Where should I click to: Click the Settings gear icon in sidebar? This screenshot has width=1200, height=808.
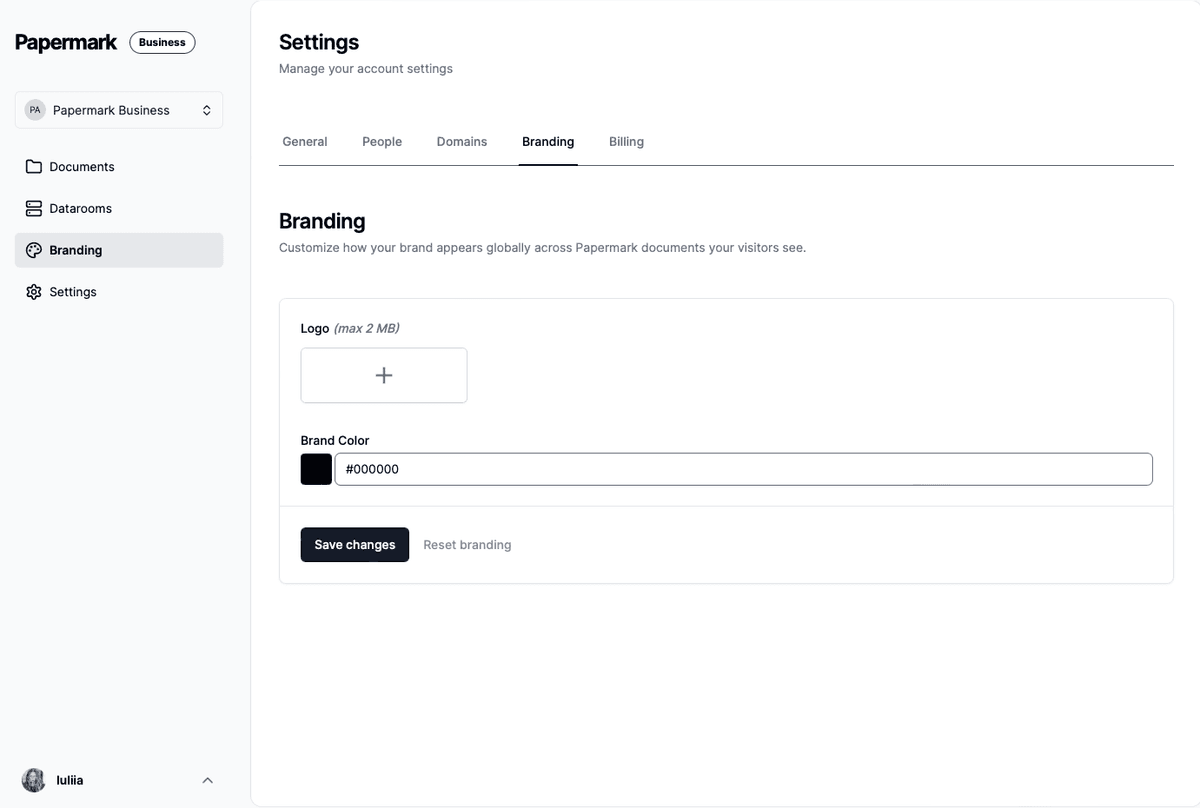[x=34, y=292]
